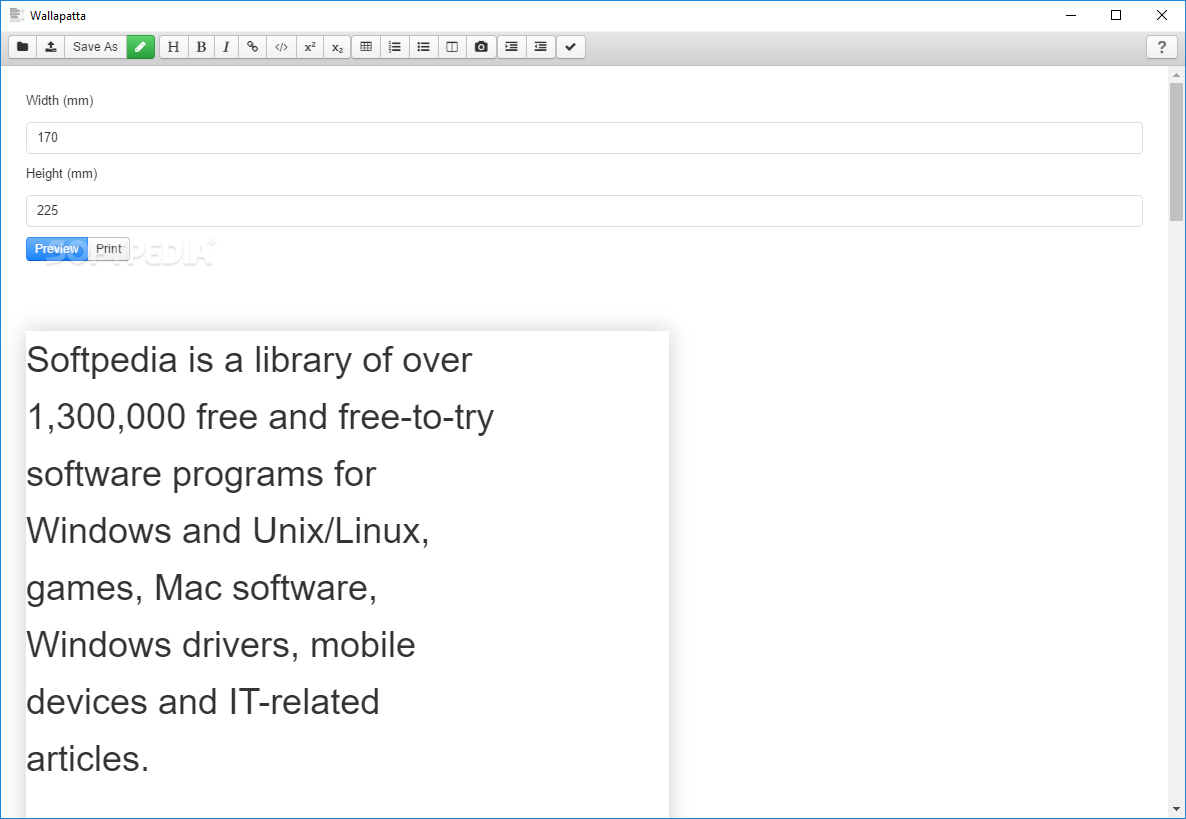The height and width of the screenshot is (819, 1186).
Task: Click the text 'Softpedia is a library of over'
Action: pyautogui.click(x=250, y=360)
